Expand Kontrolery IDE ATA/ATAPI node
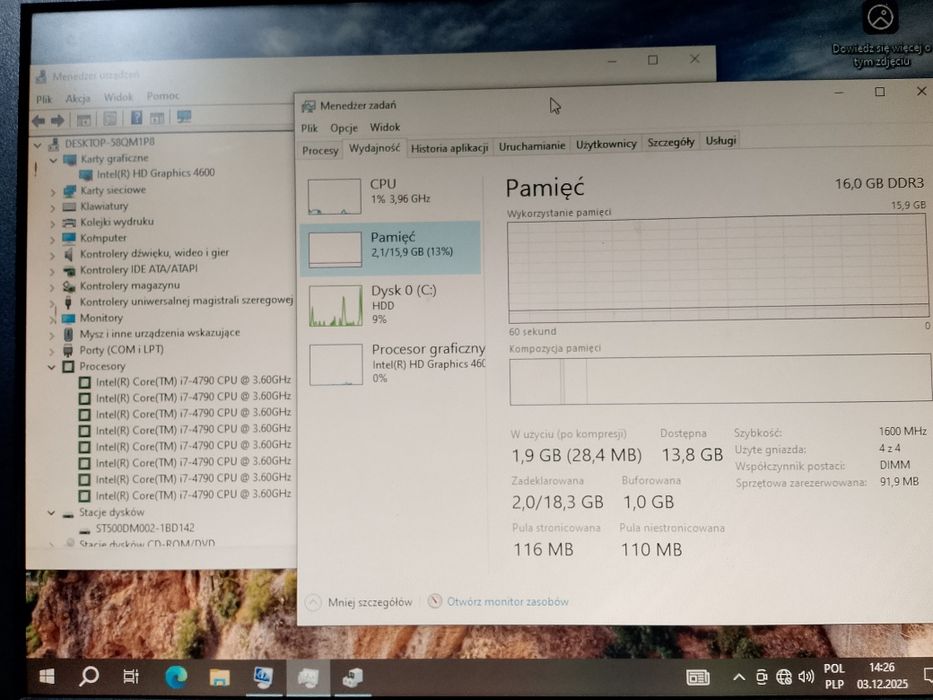This screenshot has height=700, width=933. (x=53, y=272)
